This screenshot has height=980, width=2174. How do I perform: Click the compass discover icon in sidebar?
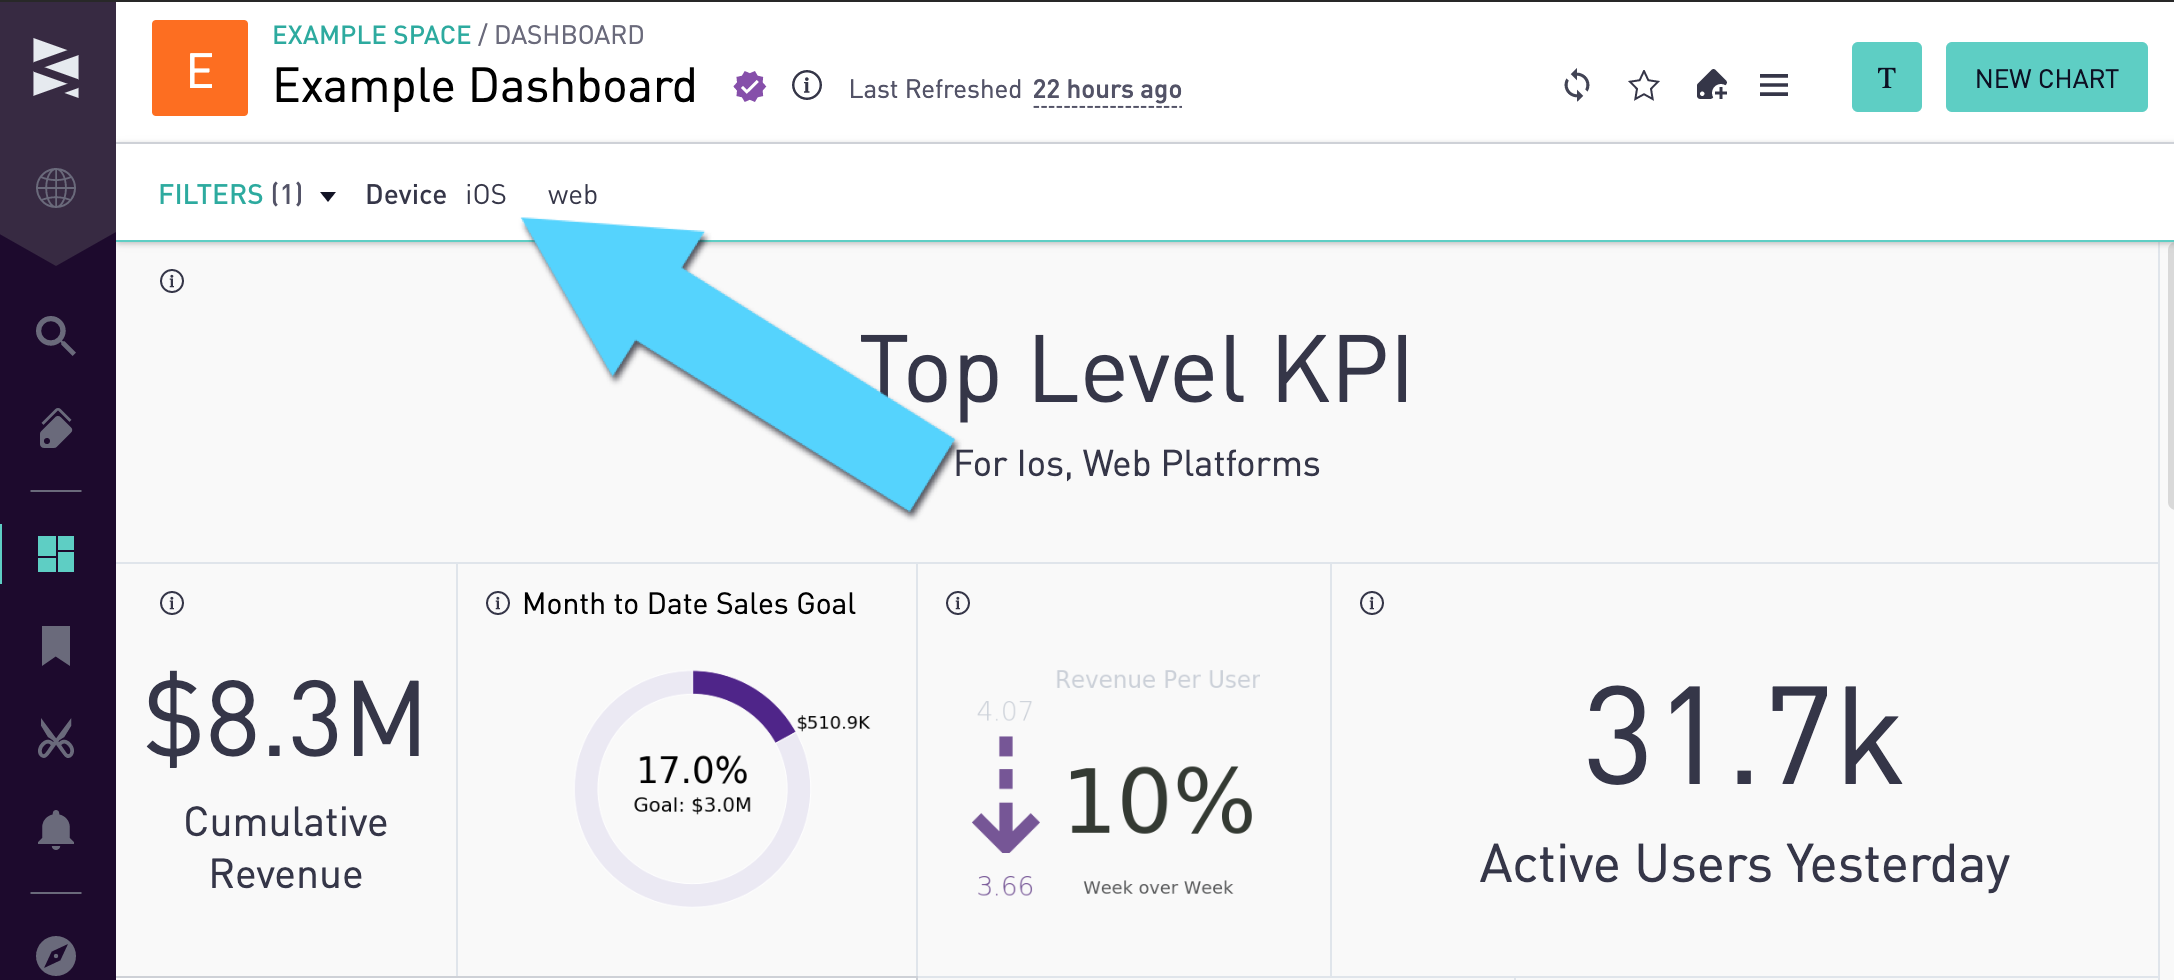[x=55, y=955]
